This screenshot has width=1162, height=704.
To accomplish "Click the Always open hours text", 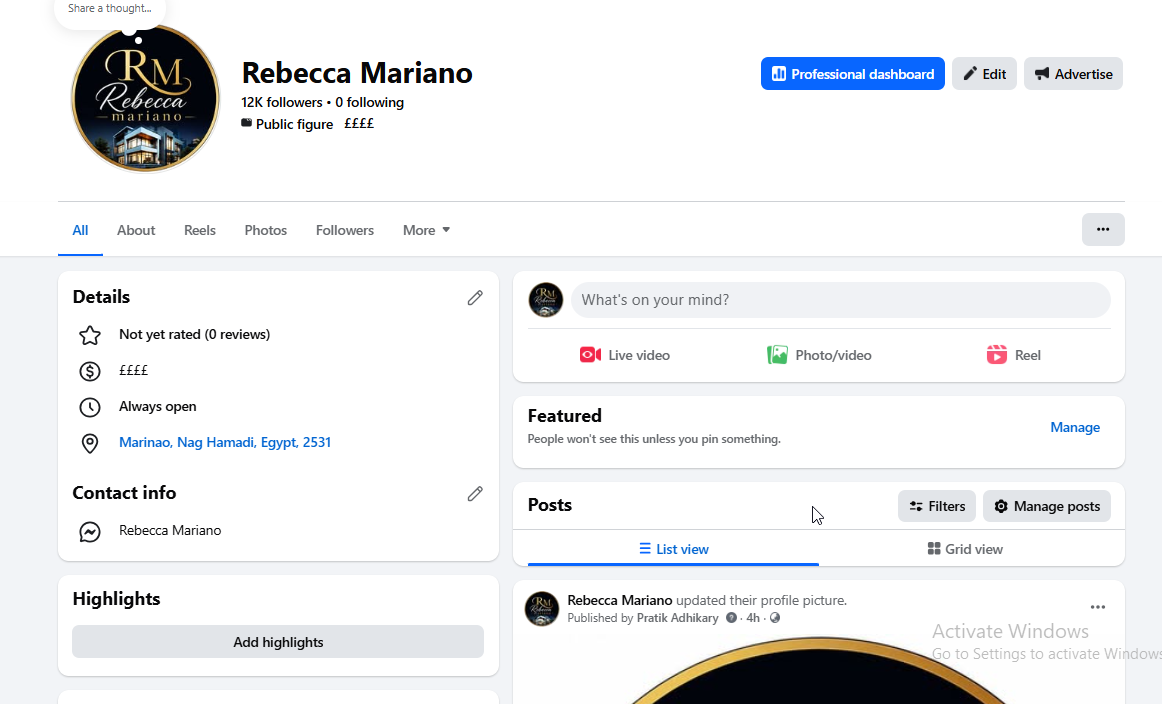I will click(x=157, y=406).
